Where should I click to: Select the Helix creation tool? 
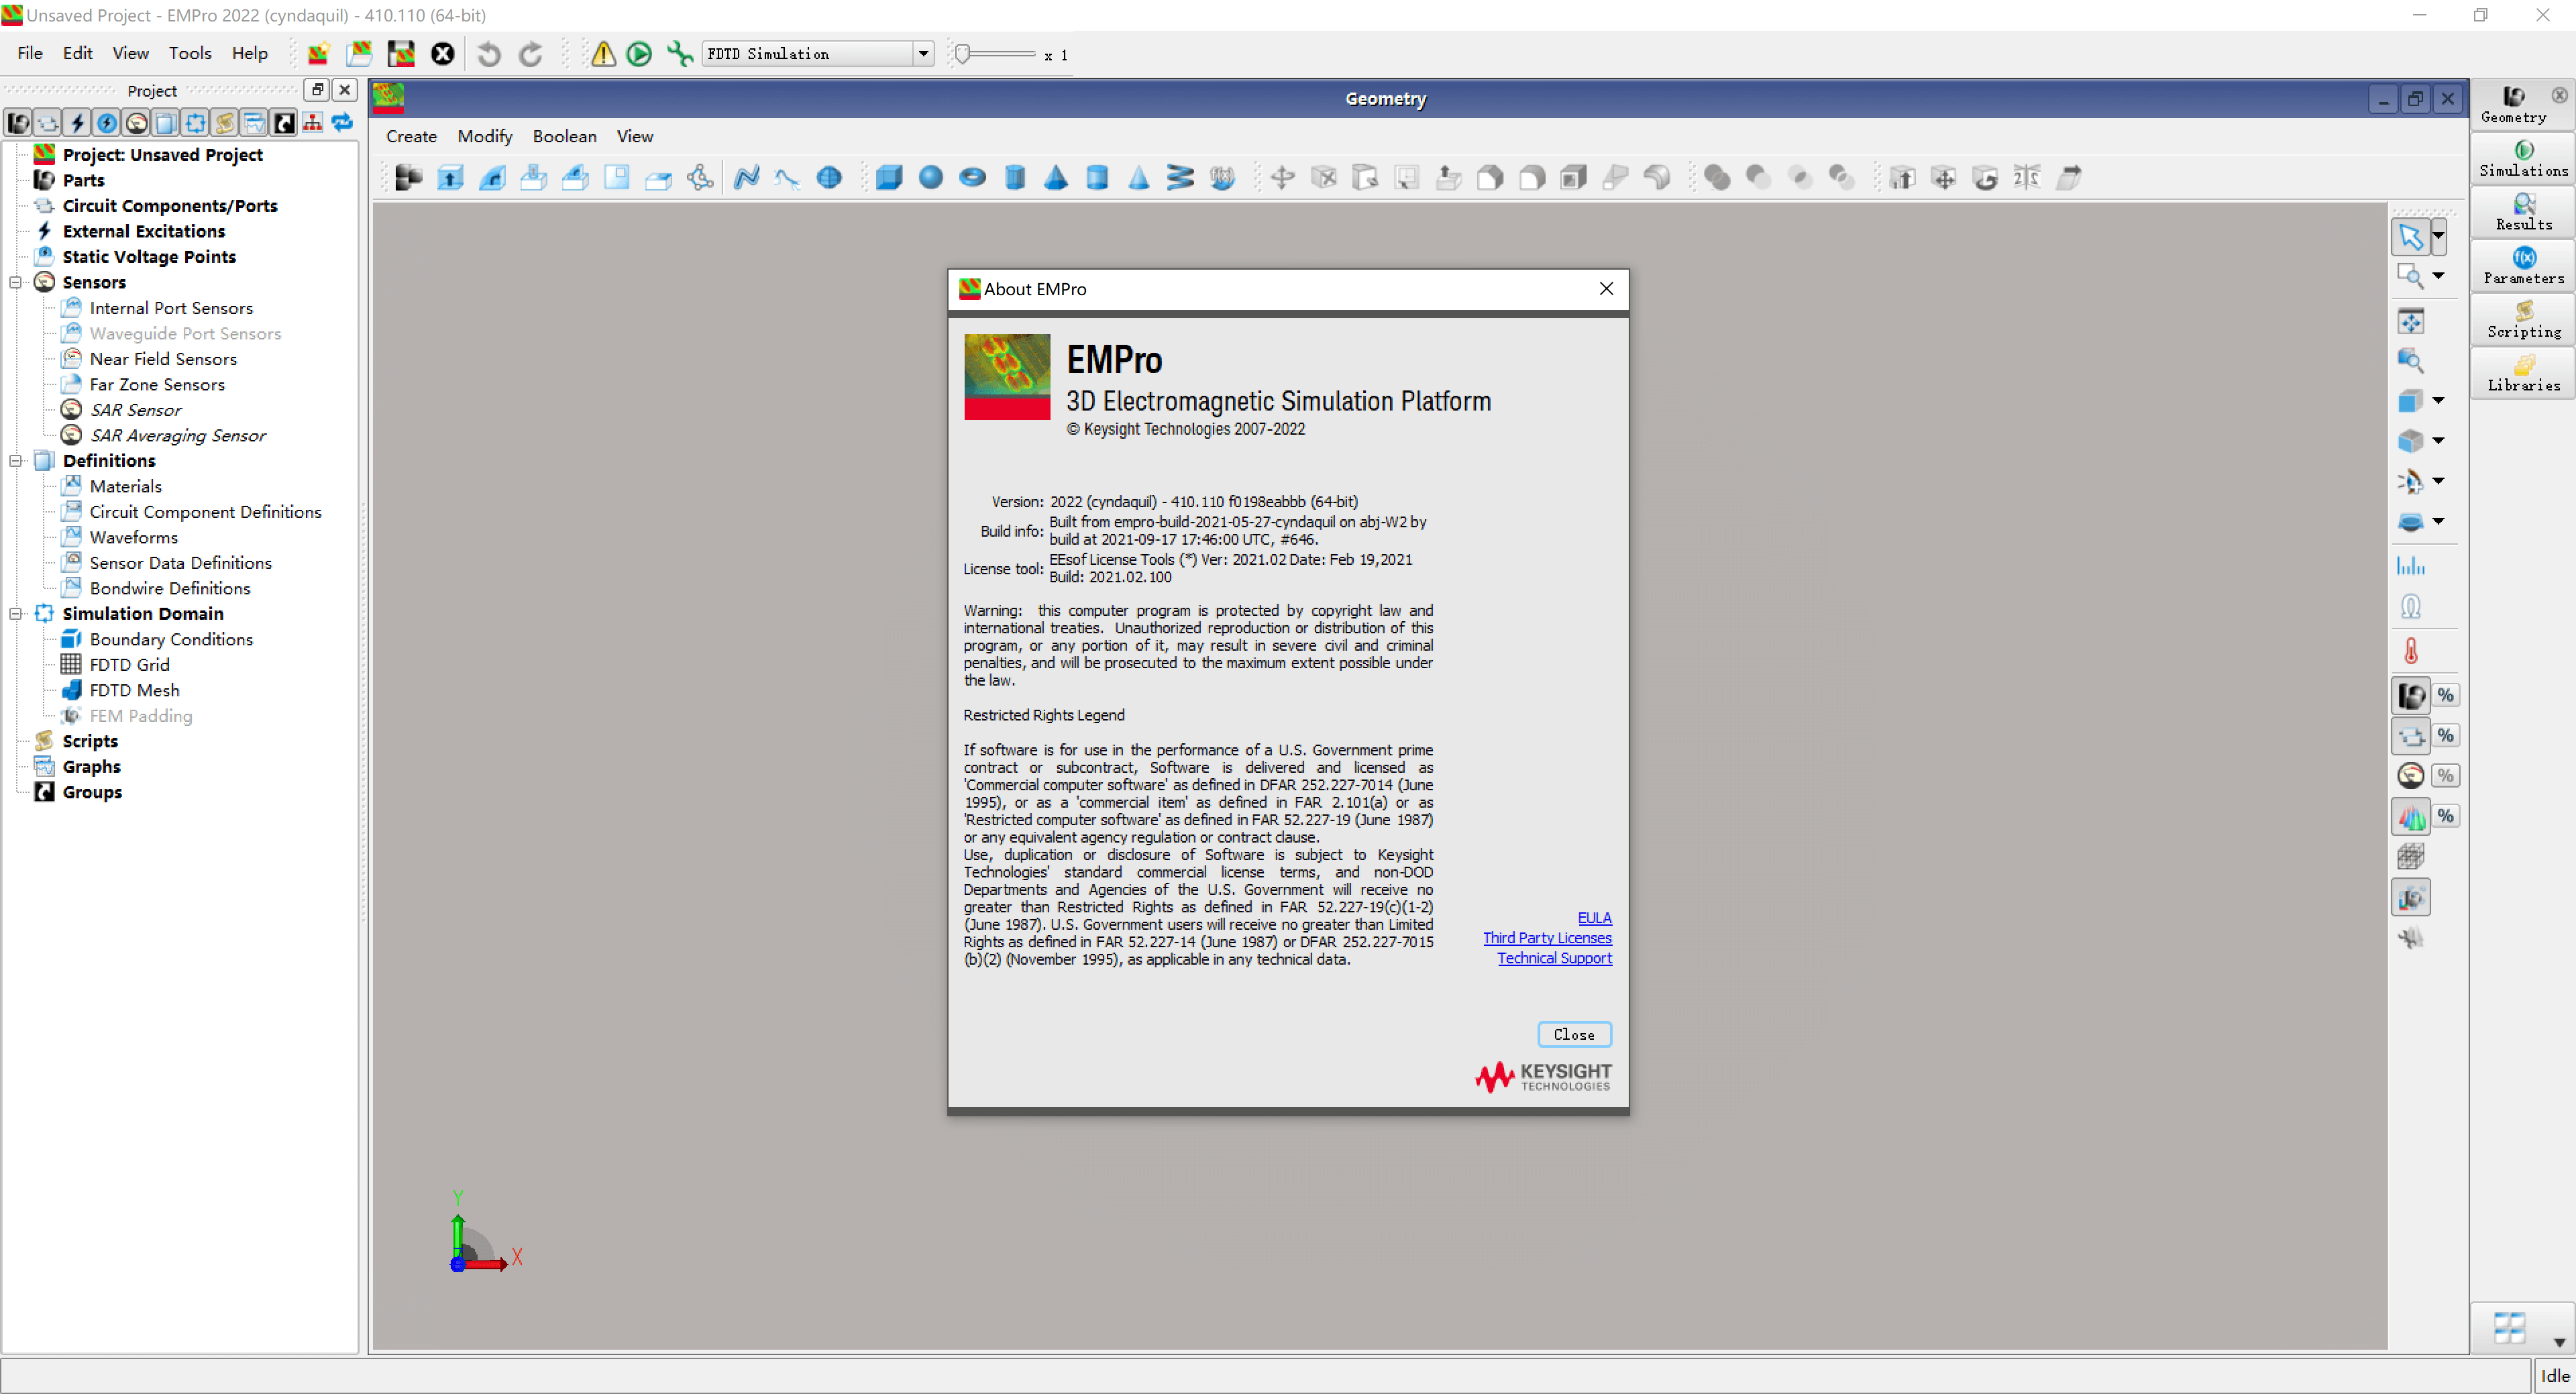point(1180,177)
